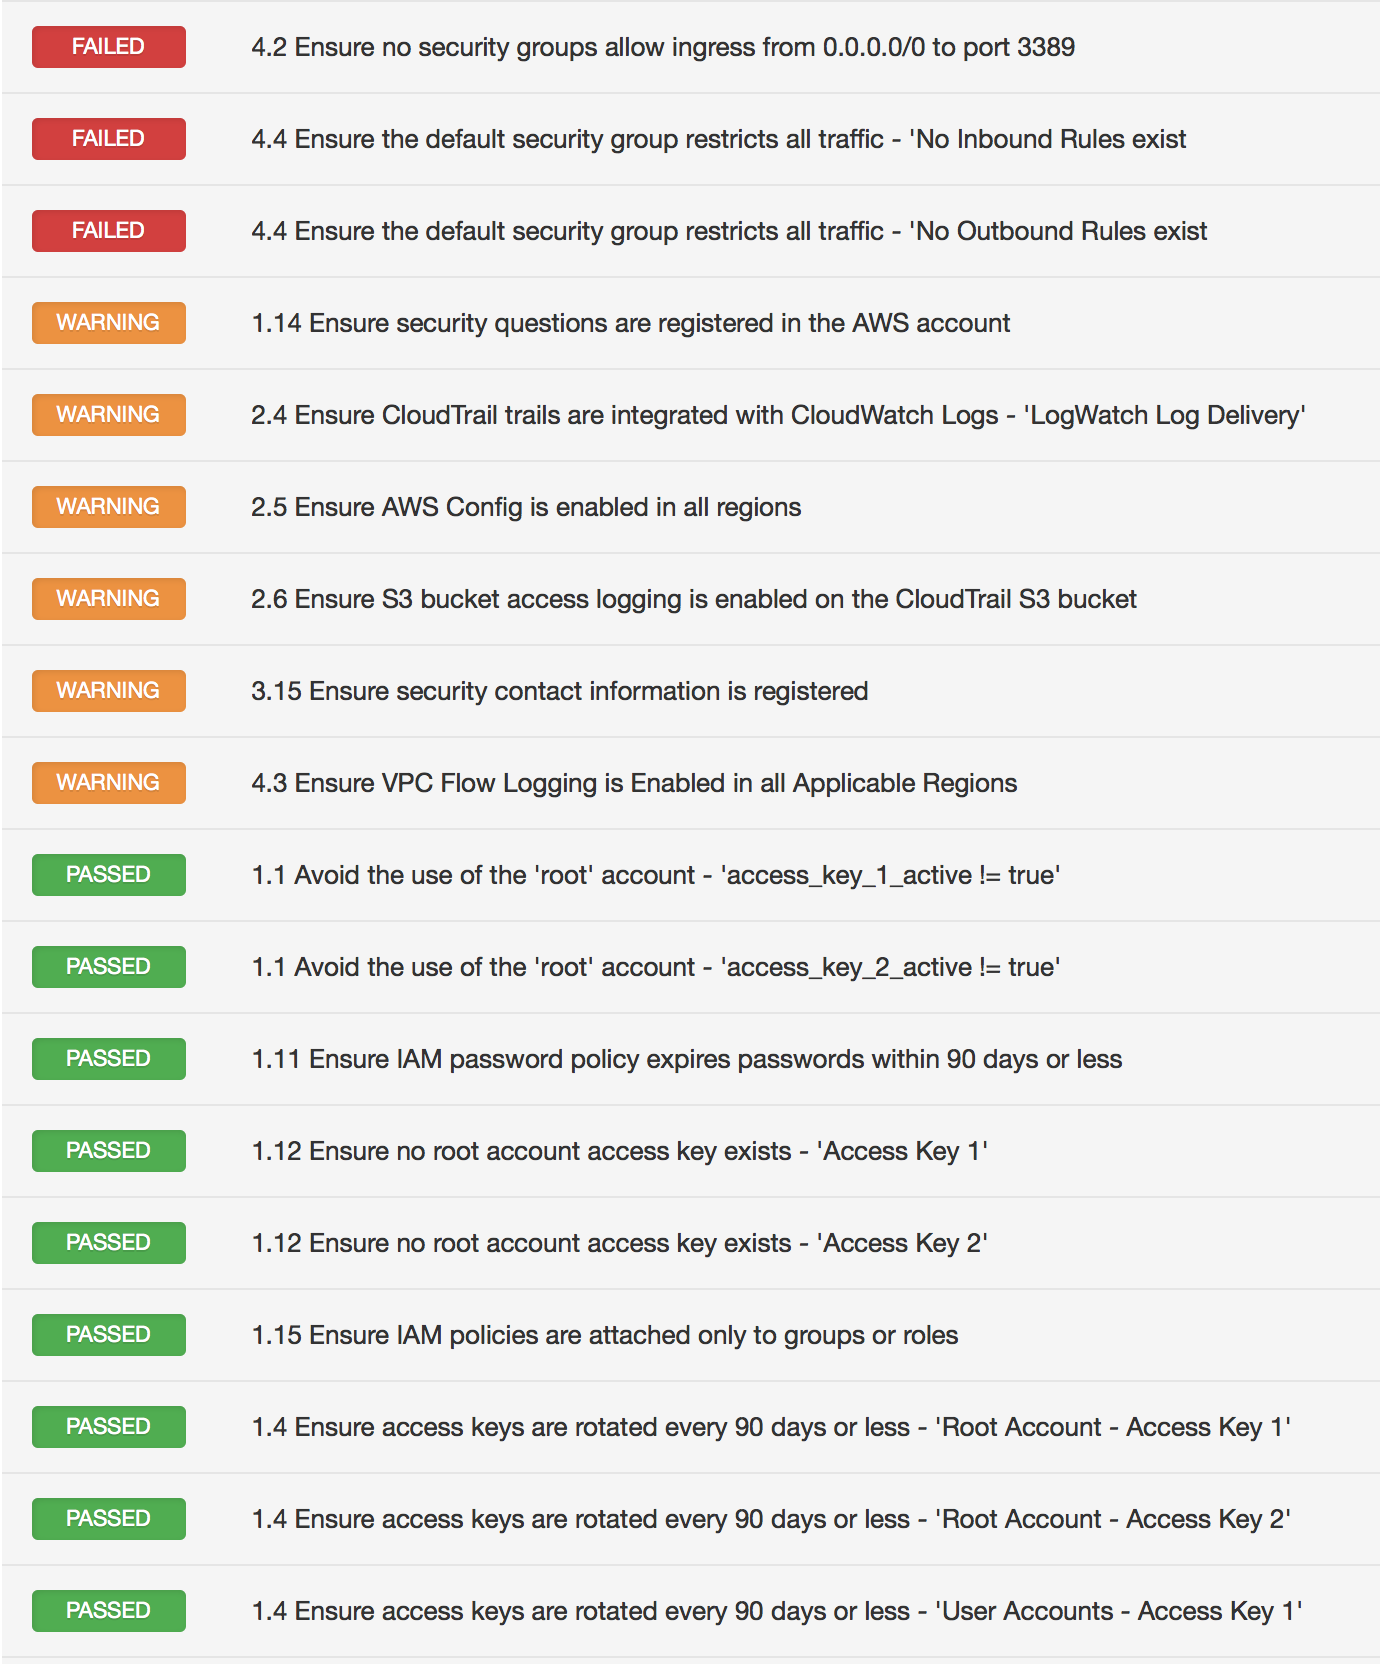The height and width of the screenshot is (1664, 1380).
Task: Click WARNING badge for VPC Flow Logging check
Action: [108, 783]
